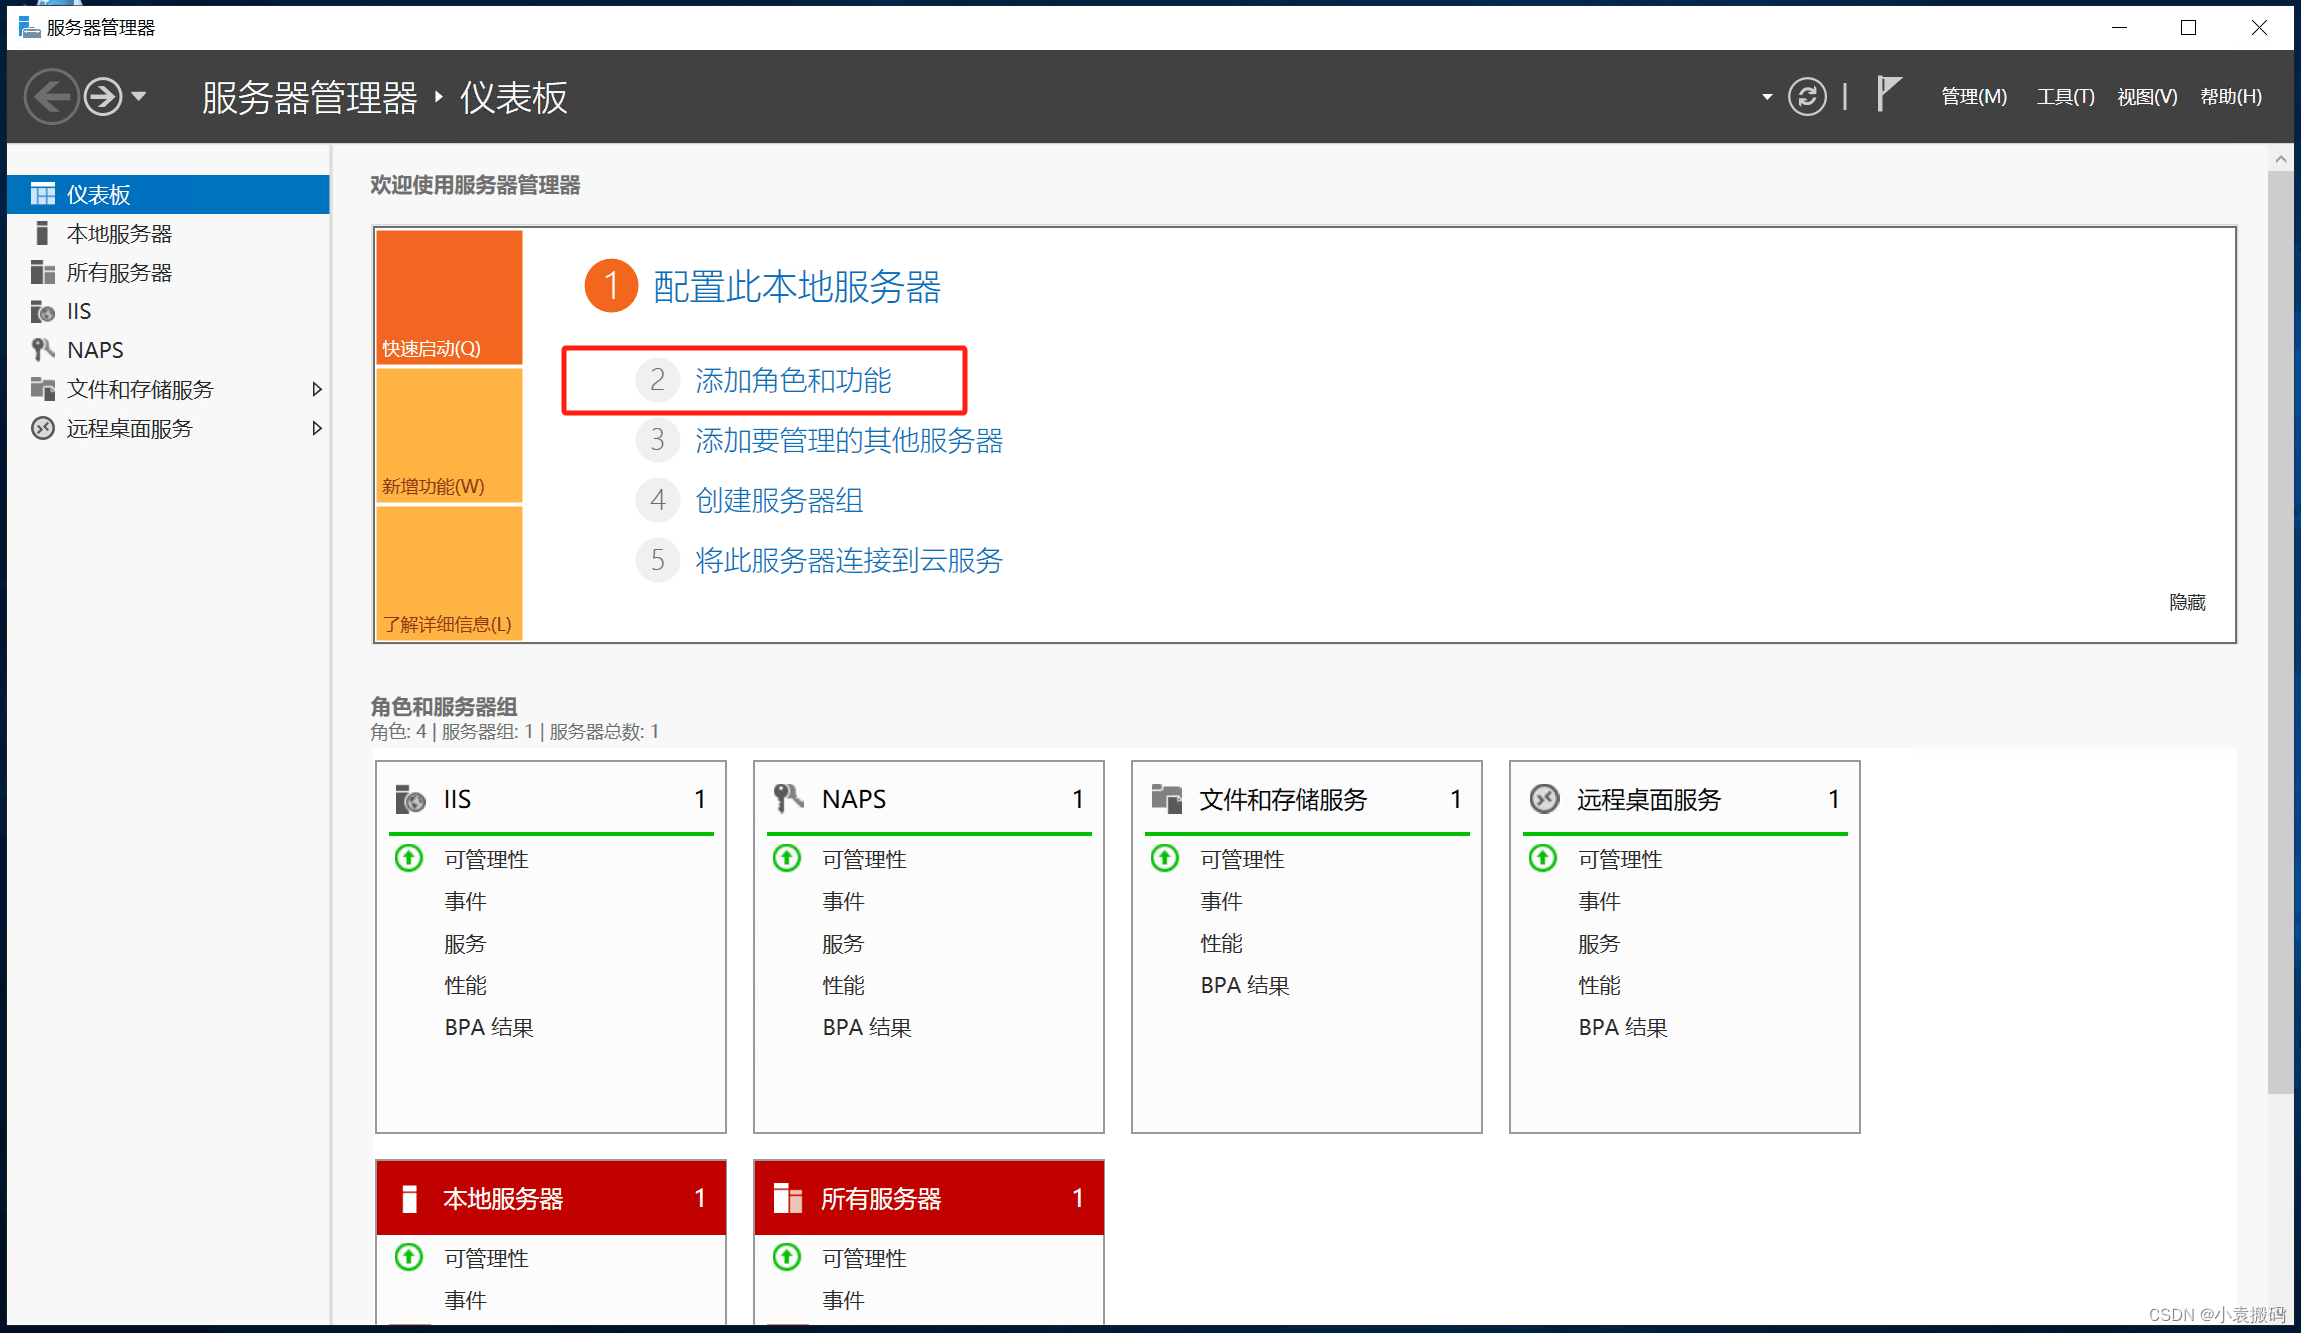Expand 远程桌面服务 sidebar arrow

[317, 428]
